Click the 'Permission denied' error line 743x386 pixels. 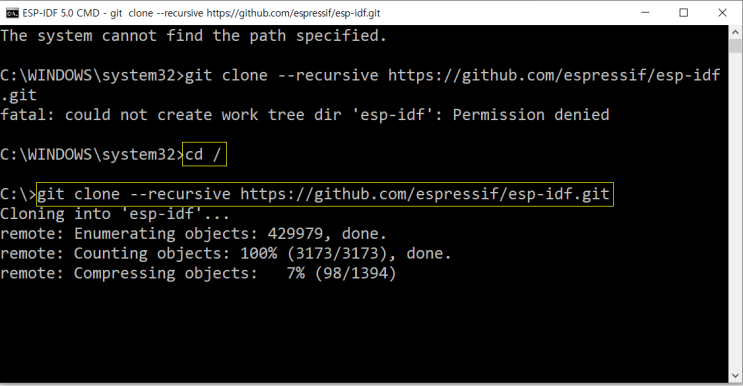305,115
